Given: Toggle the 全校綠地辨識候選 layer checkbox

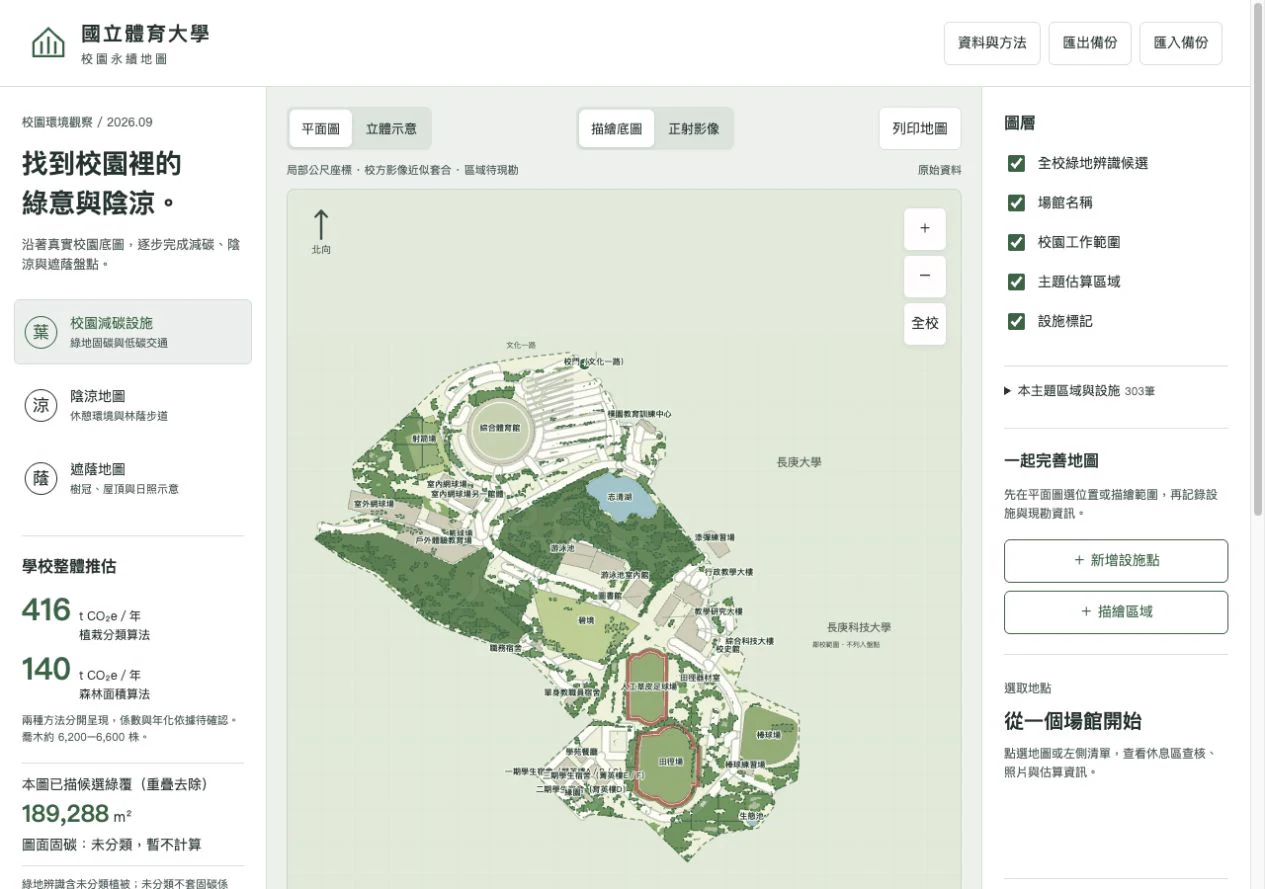Looking at the screenshot, I should tap(1016, 163).
